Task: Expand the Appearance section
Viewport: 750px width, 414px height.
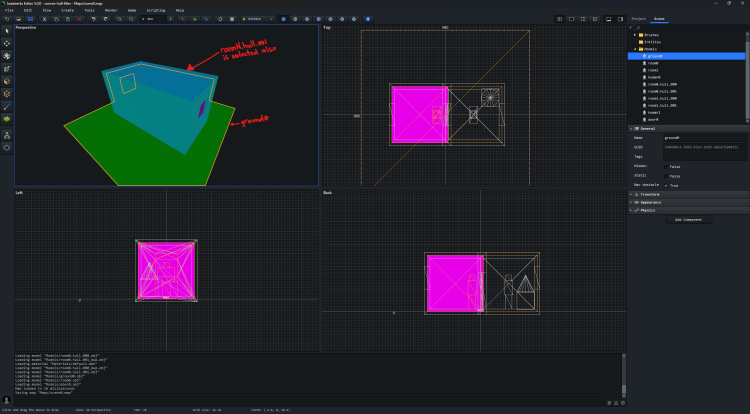Action: [650, 202]
